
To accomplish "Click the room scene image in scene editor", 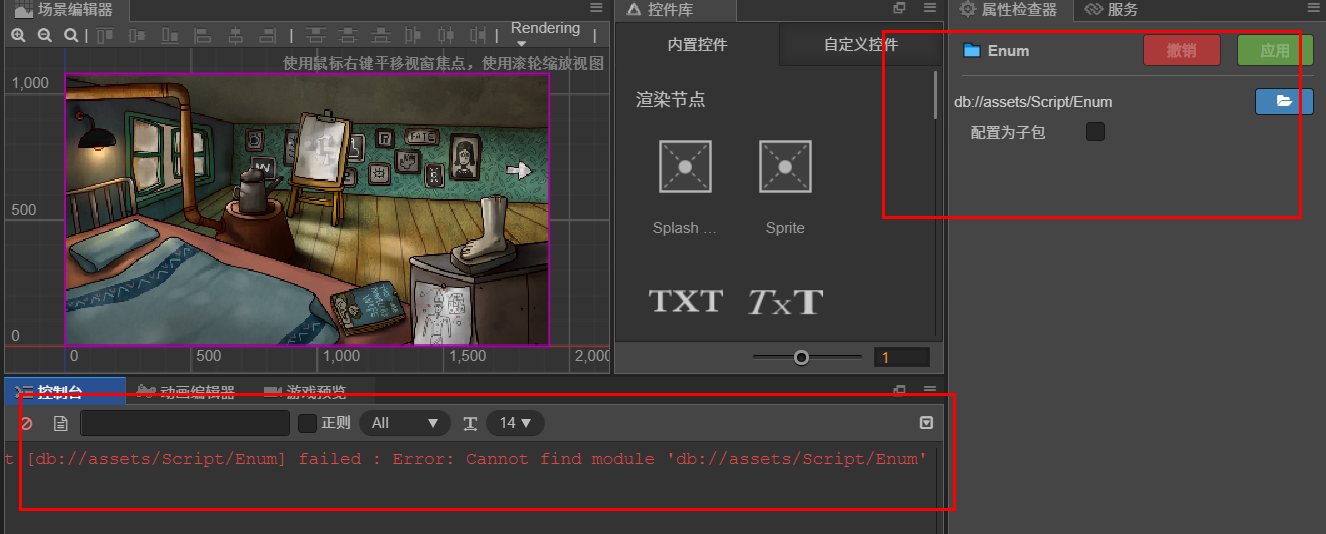I will 307,209.
